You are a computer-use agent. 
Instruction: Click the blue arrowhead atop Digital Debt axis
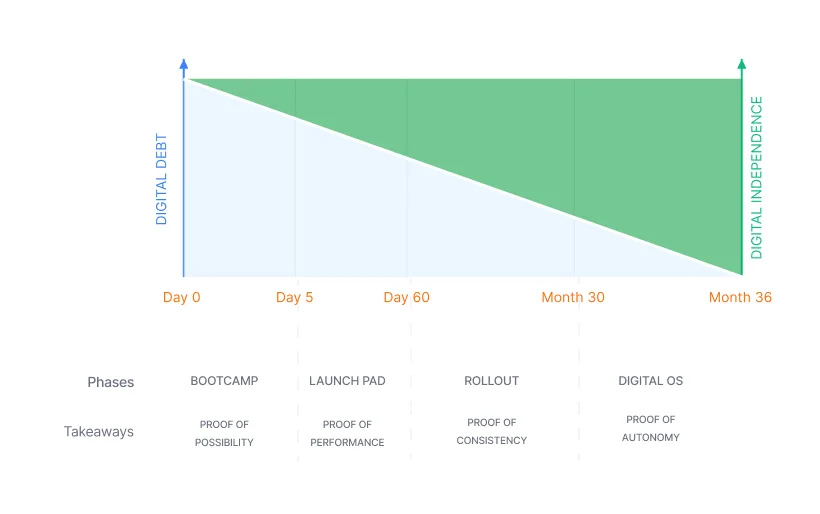183,65
